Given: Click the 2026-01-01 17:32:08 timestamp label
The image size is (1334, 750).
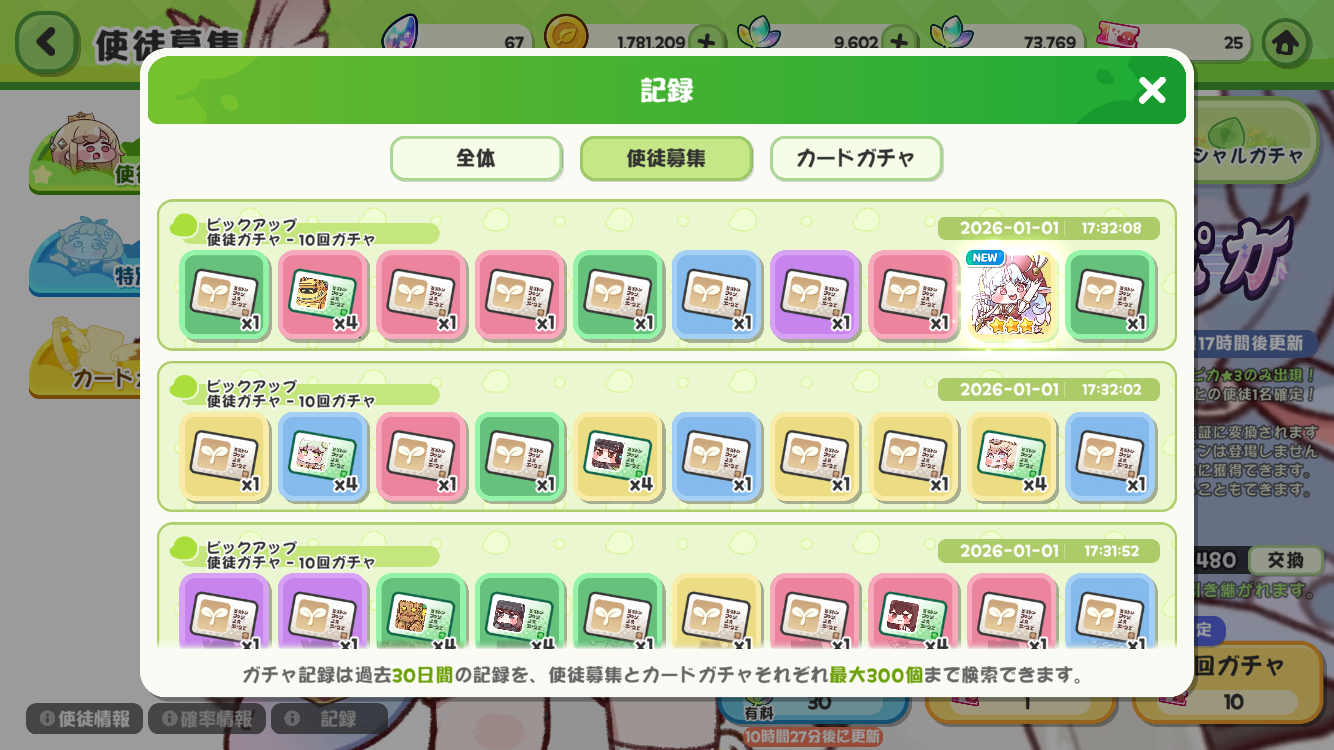Looking at the screenshot, I should (x=1049, y=228).
